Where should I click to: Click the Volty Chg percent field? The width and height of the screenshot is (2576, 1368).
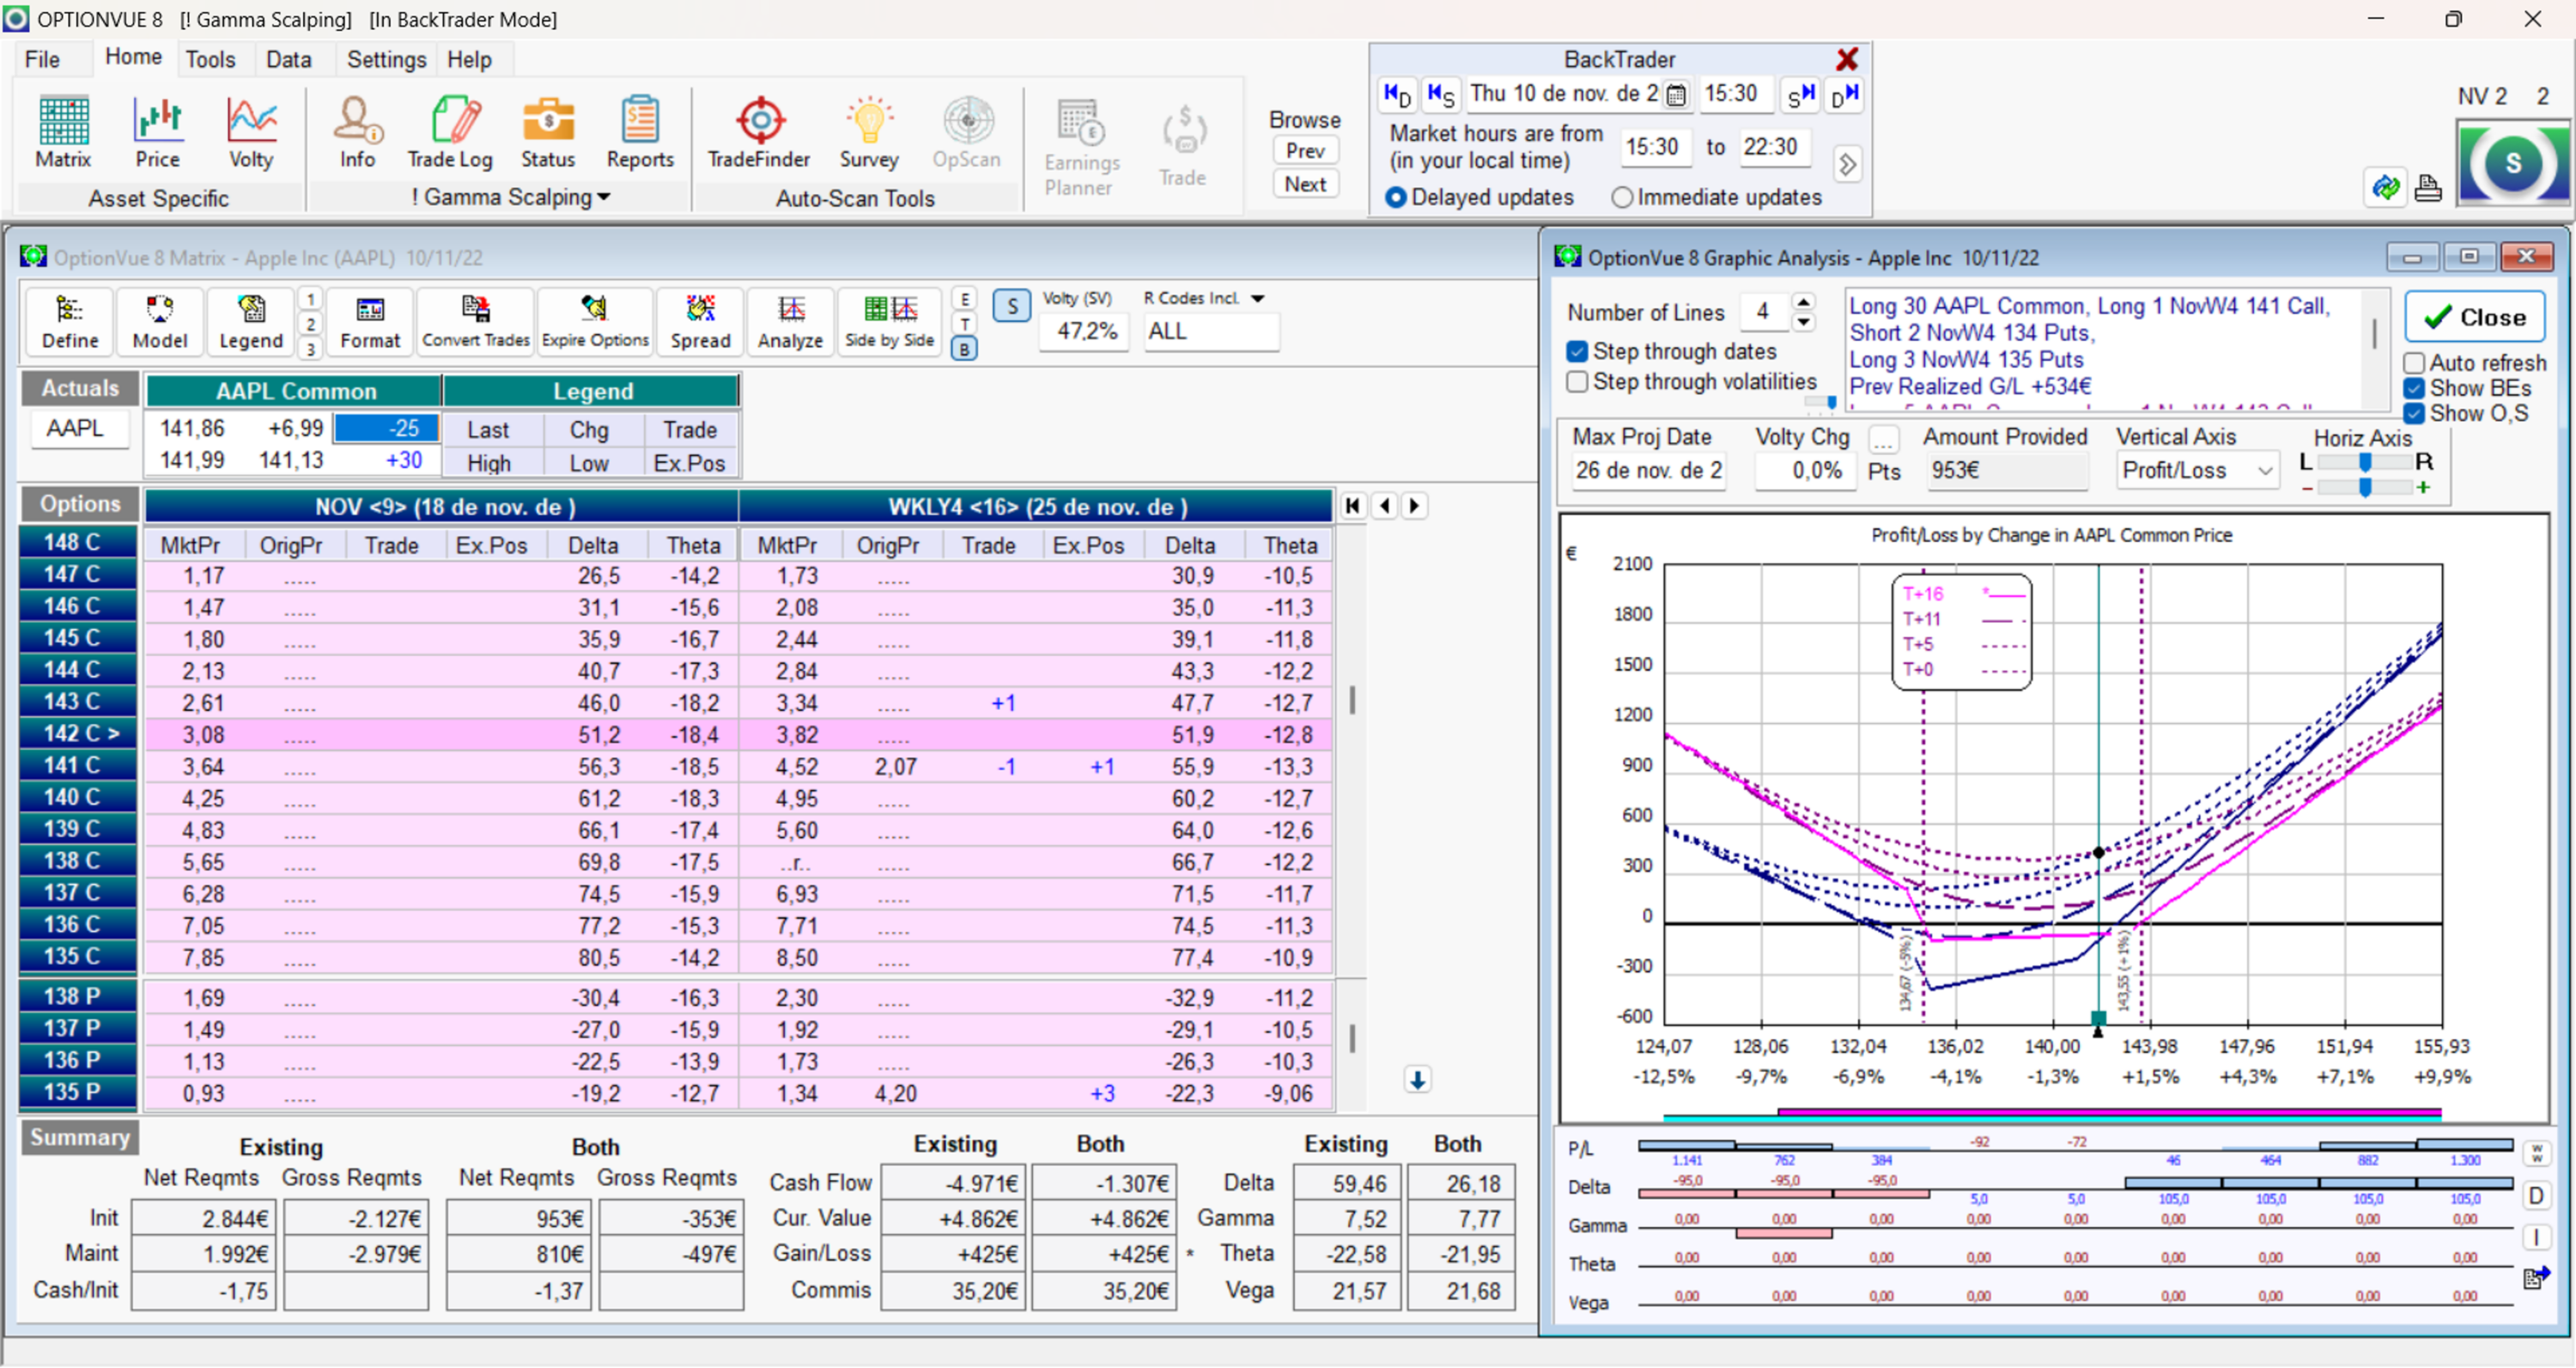[1805, 470]
